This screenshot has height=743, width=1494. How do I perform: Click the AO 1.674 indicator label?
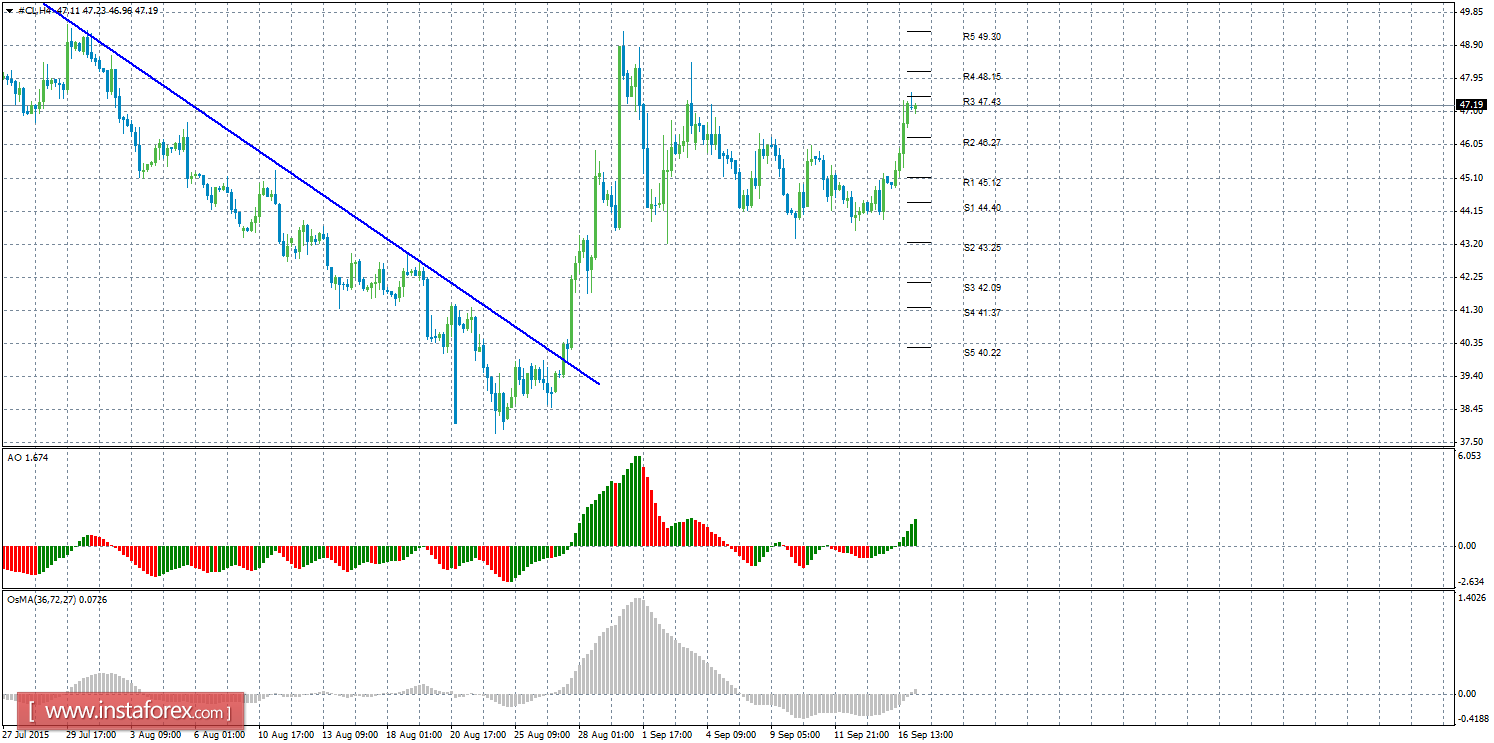click(28, 457)
